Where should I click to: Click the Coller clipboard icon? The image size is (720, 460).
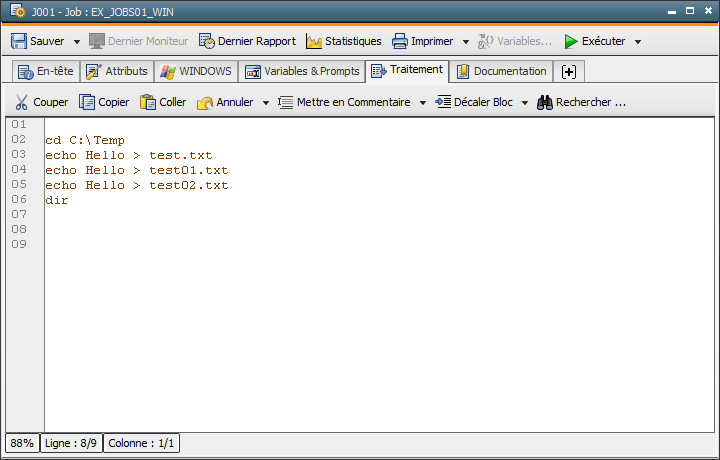tap(147, 102)
